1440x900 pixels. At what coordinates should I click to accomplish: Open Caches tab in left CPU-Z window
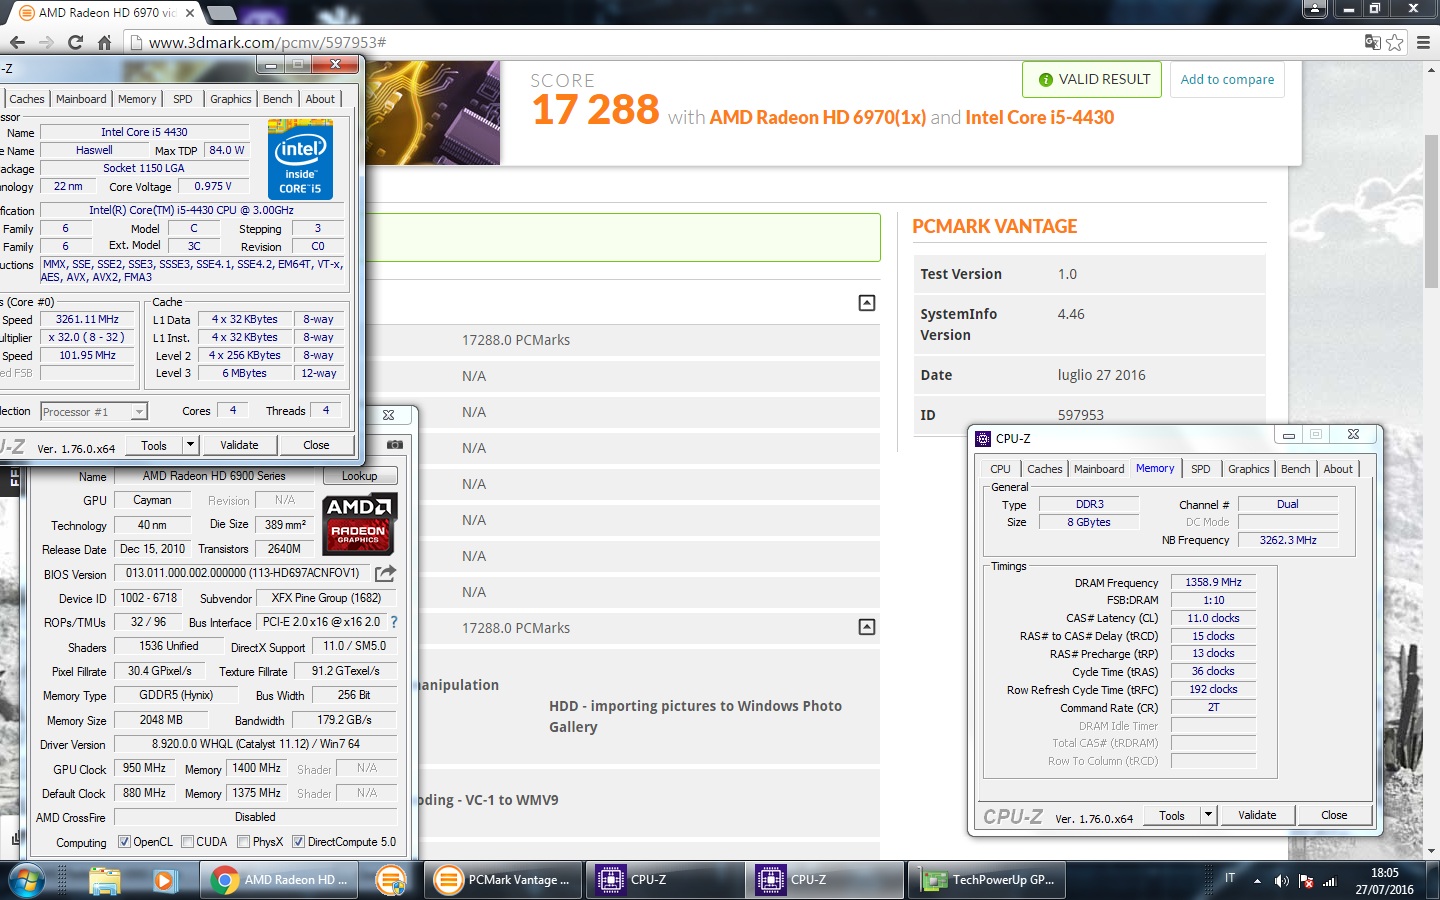point(27,99)
